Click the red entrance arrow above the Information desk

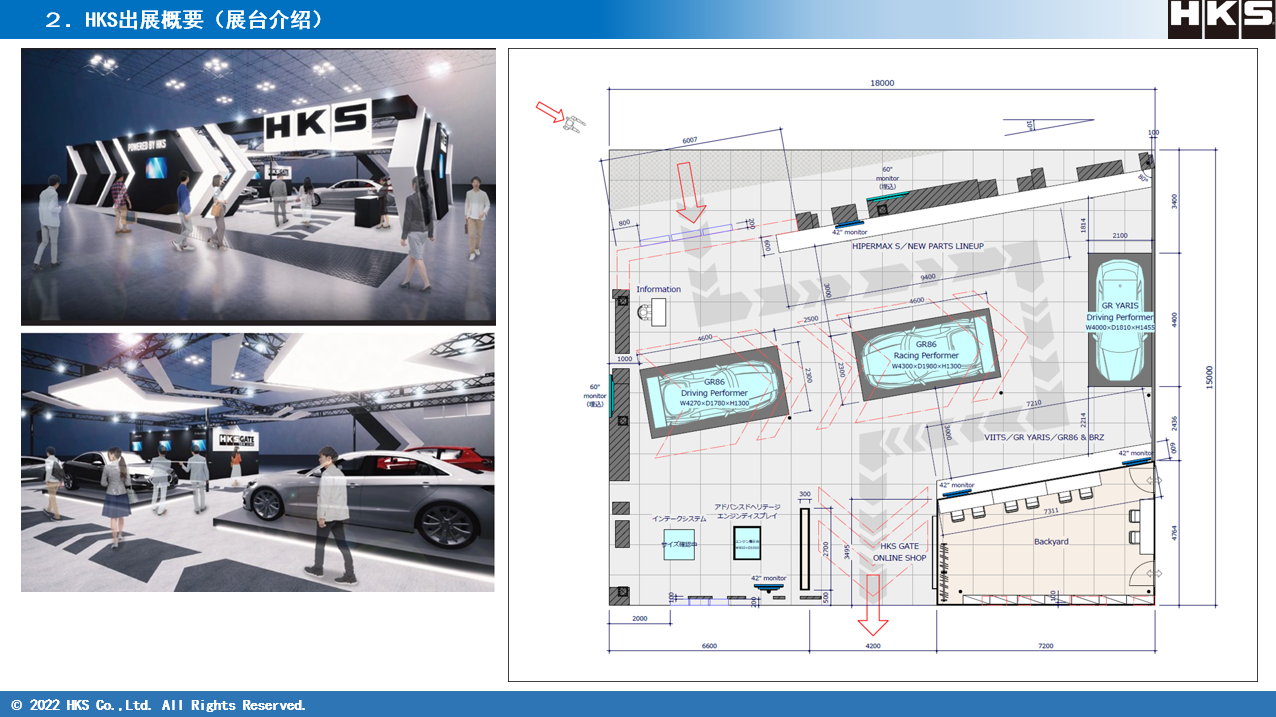point(691,201)
